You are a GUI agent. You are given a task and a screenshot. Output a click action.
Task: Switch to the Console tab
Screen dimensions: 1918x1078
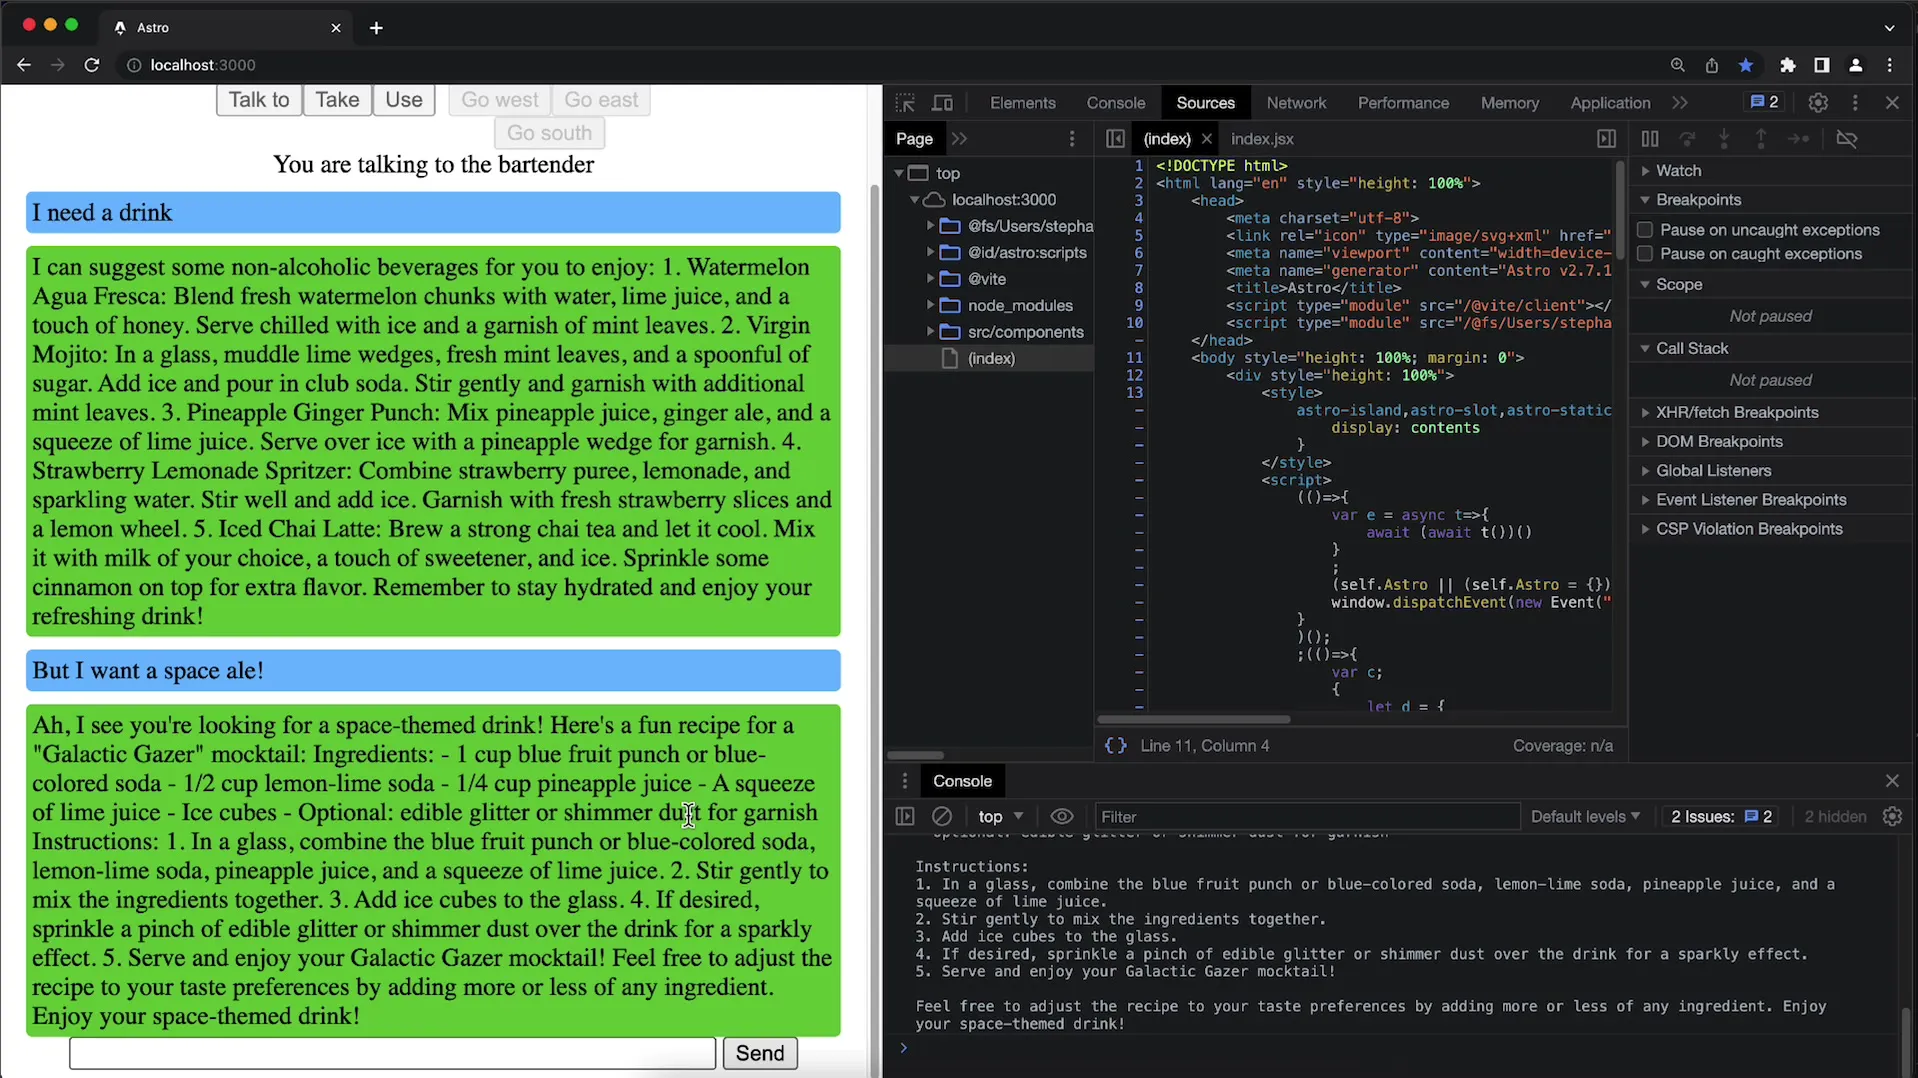pos(1115,103)
